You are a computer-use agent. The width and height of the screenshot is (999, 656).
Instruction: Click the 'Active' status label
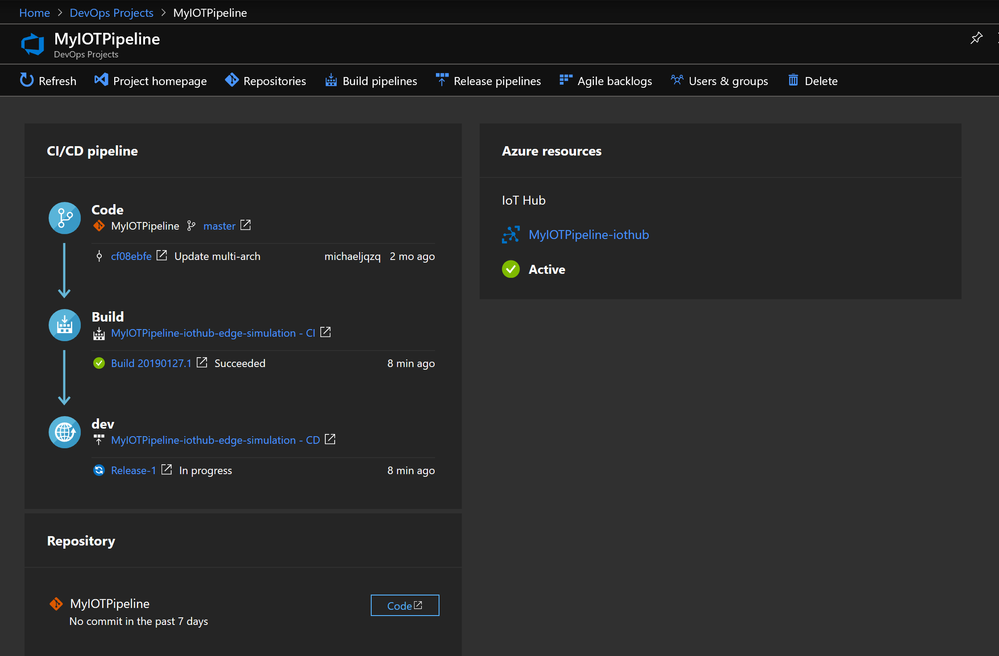click(547, 269)
